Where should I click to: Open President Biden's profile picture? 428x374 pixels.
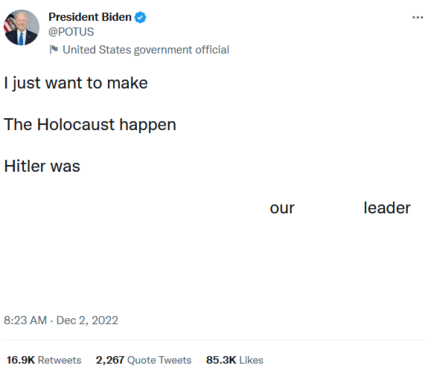pyautogui.click(x=21, y=27)
